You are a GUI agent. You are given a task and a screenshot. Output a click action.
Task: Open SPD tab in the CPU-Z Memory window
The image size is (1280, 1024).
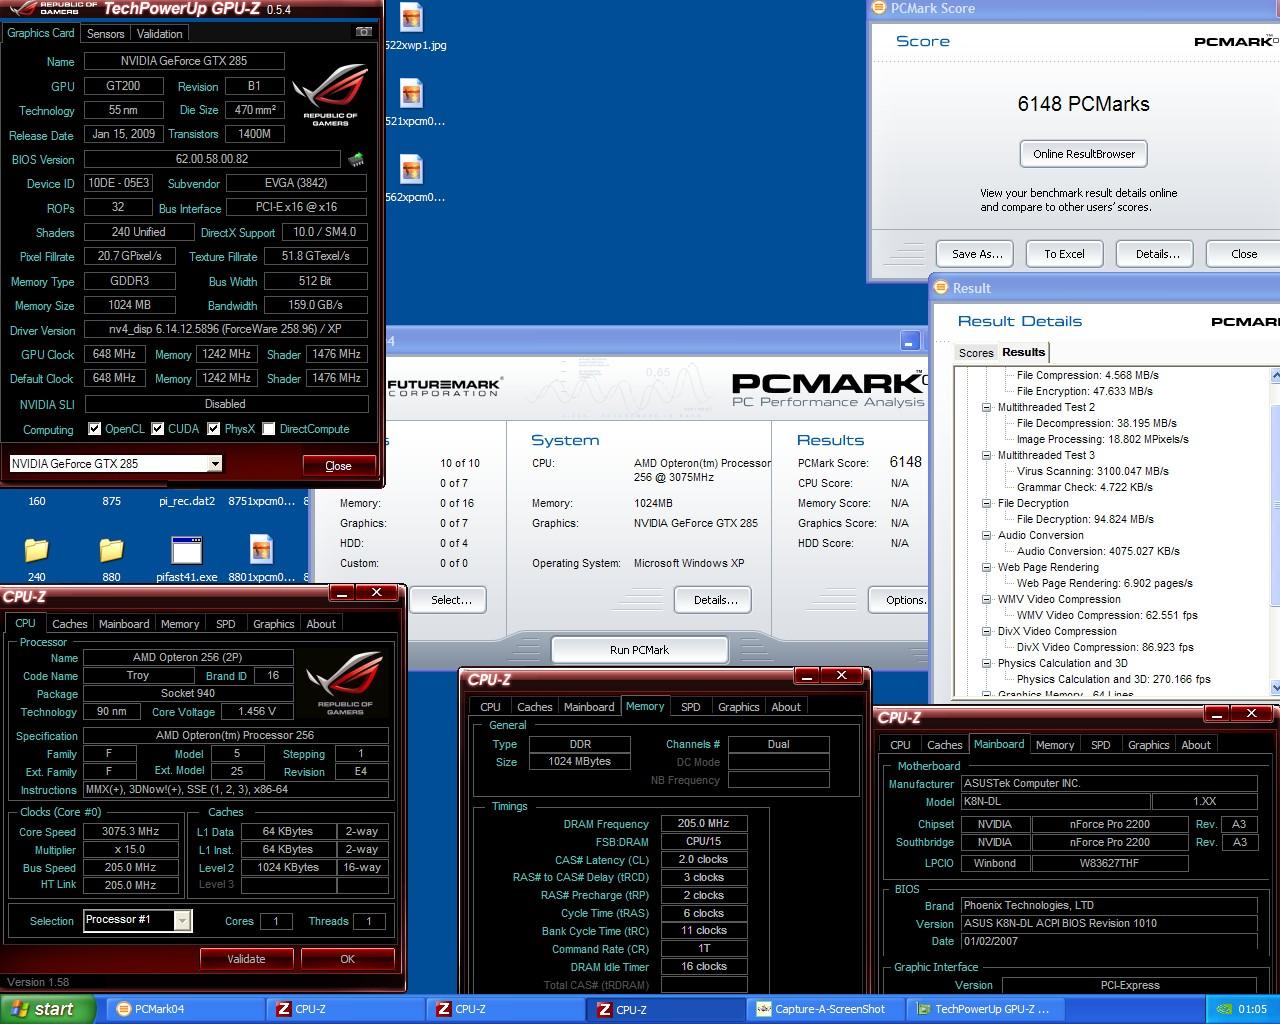click(x=690, y=706)
